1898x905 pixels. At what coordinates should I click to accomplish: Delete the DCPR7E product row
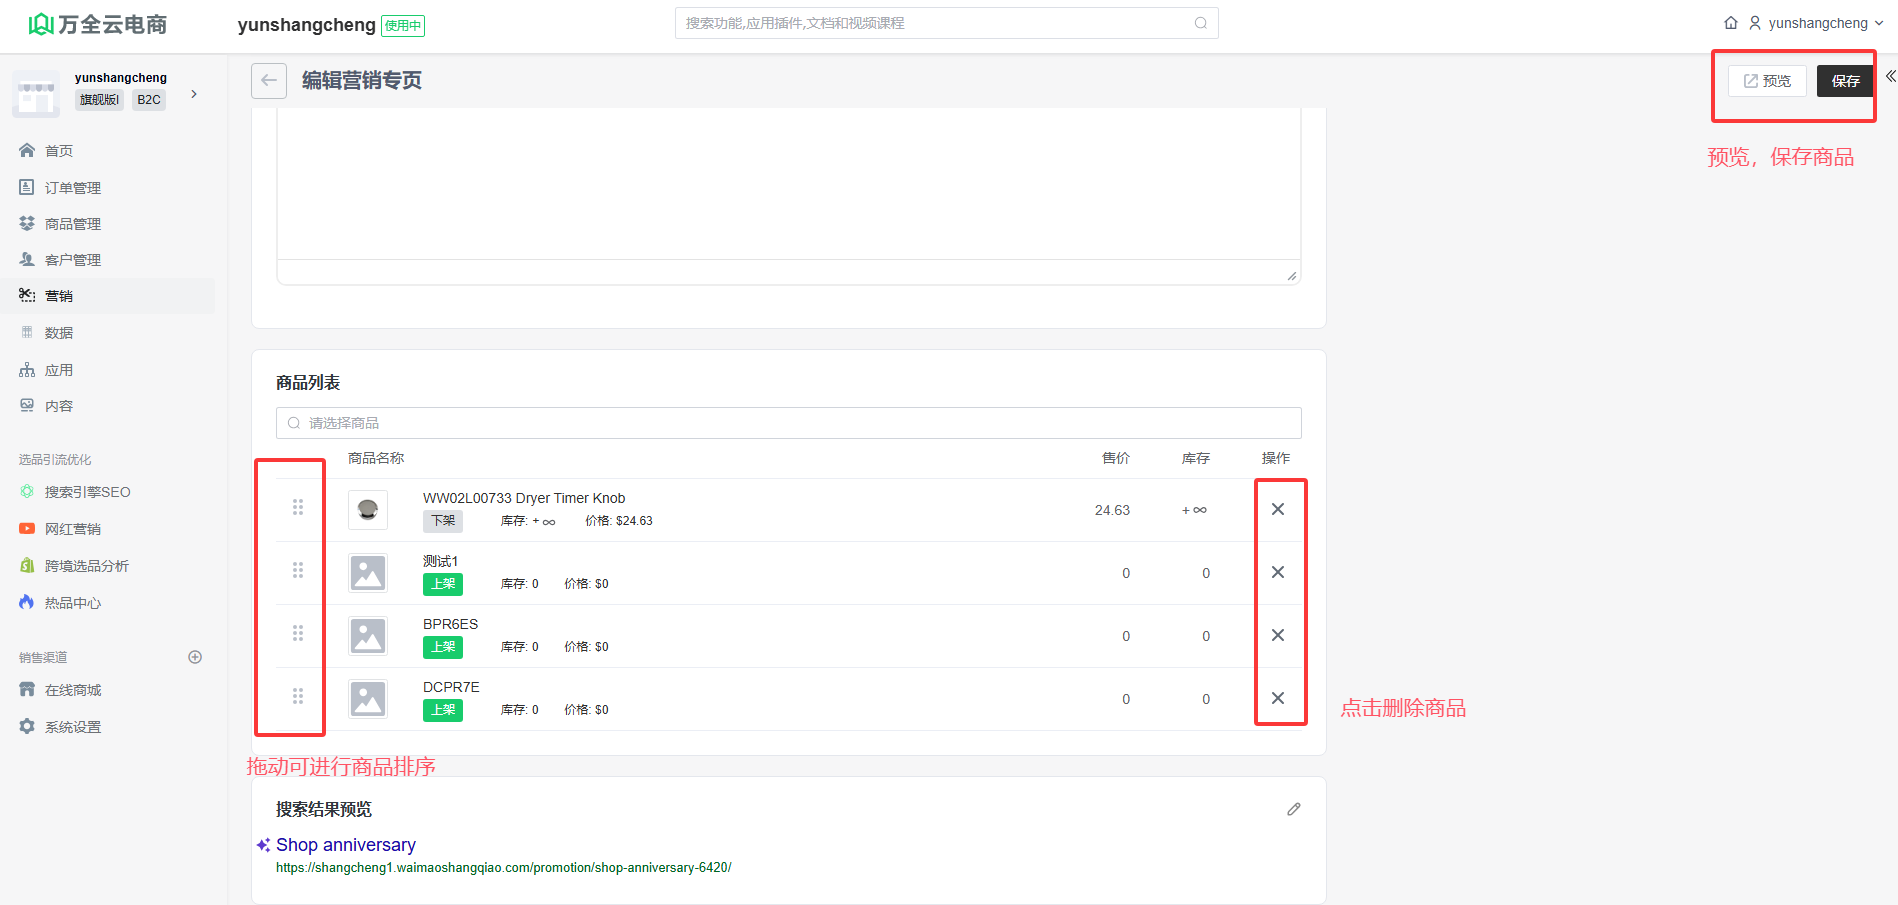(x=1277, y=699)
